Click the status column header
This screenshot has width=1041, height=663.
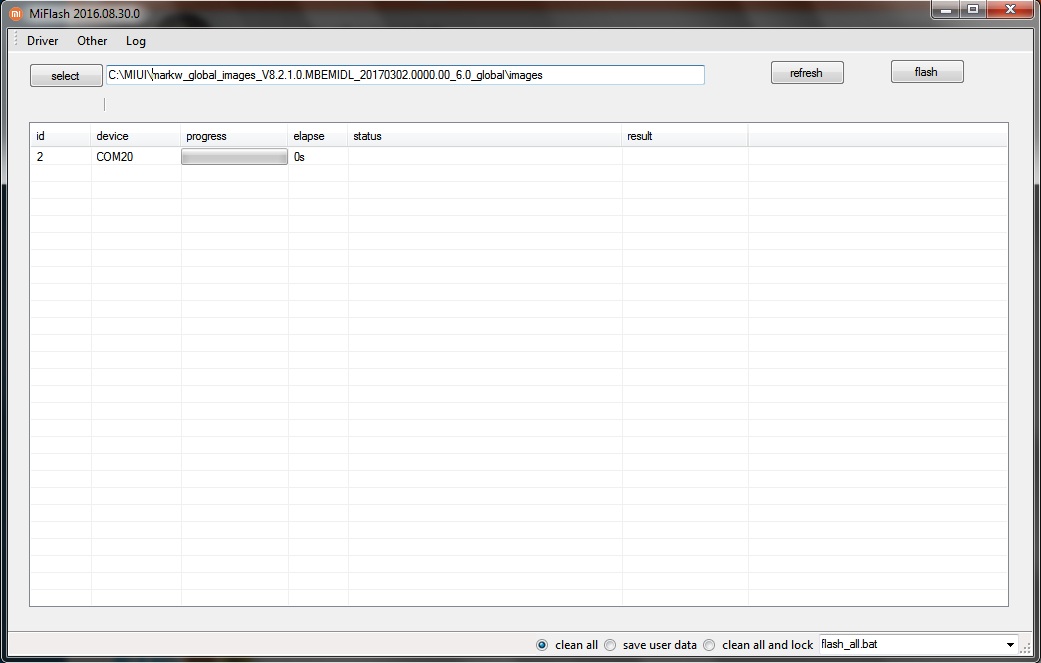point(485,136)
